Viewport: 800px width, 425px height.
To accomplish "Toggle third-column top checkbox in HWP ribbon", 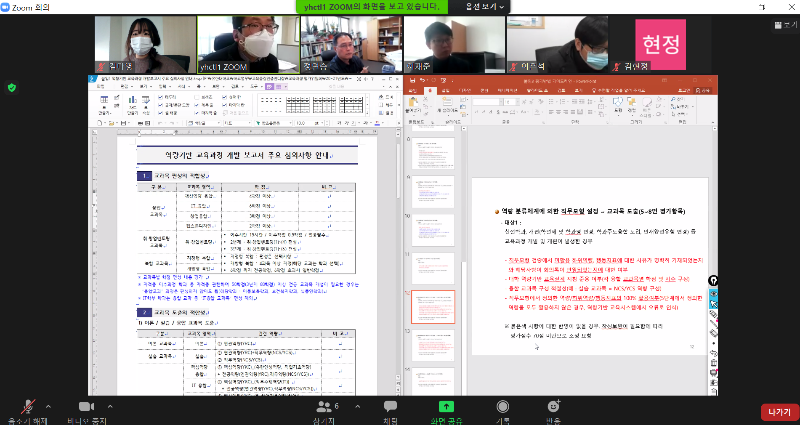I will [x=224, y=97].
